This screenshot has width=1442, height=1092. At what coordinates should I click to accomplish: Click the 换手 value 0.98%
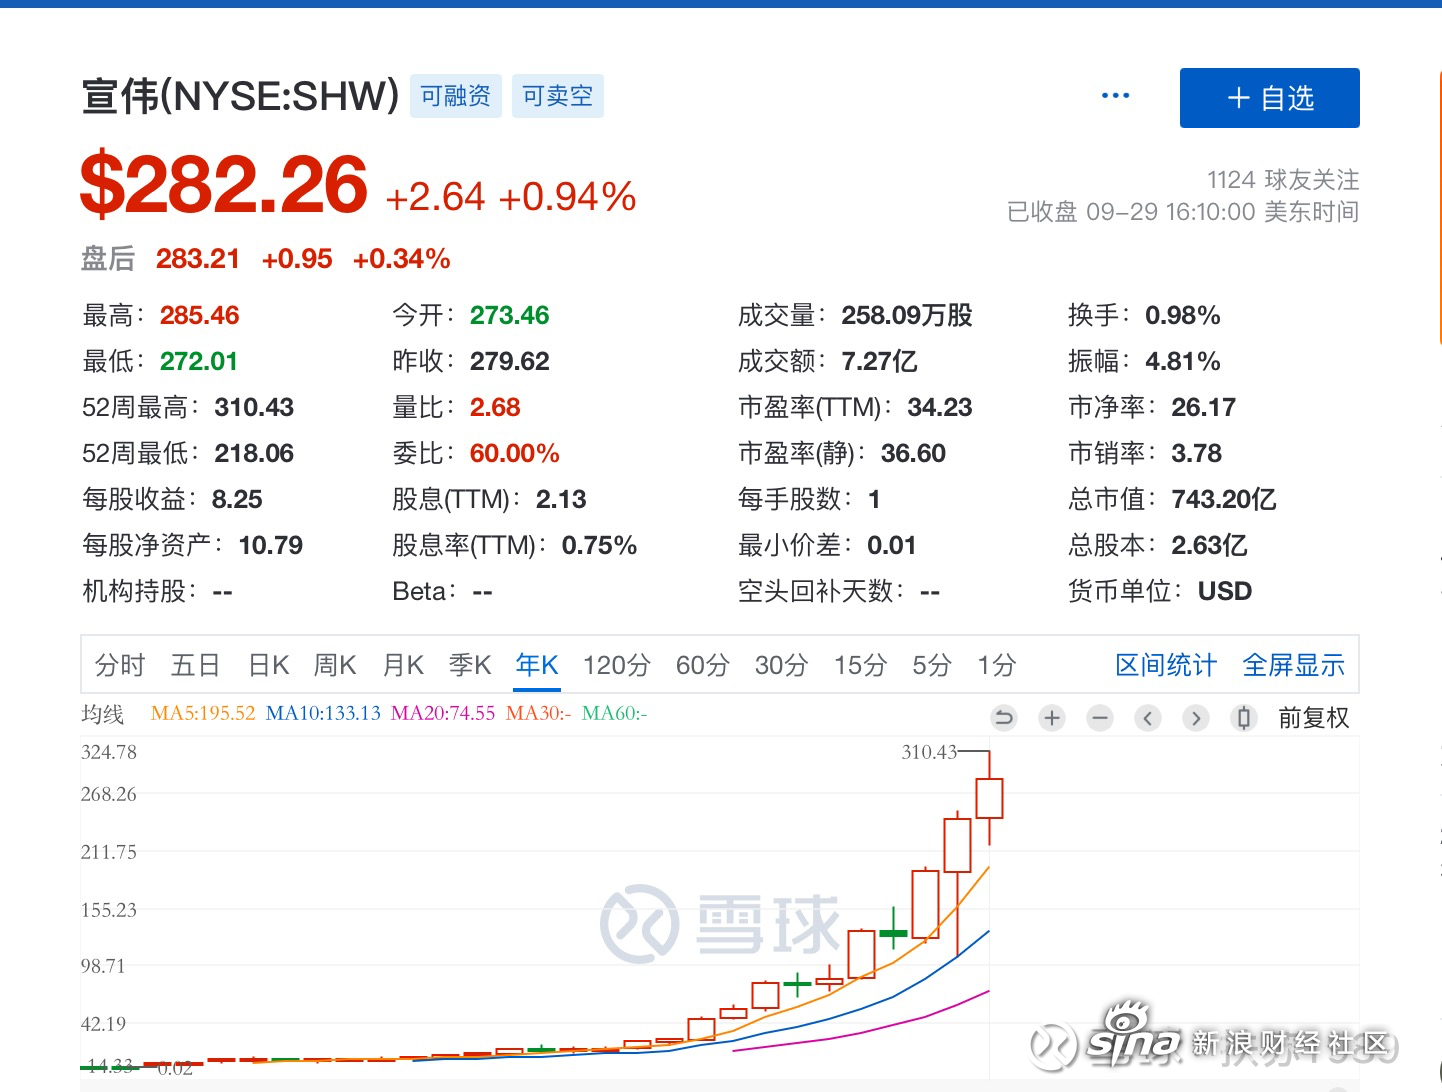coord(1183,315)
